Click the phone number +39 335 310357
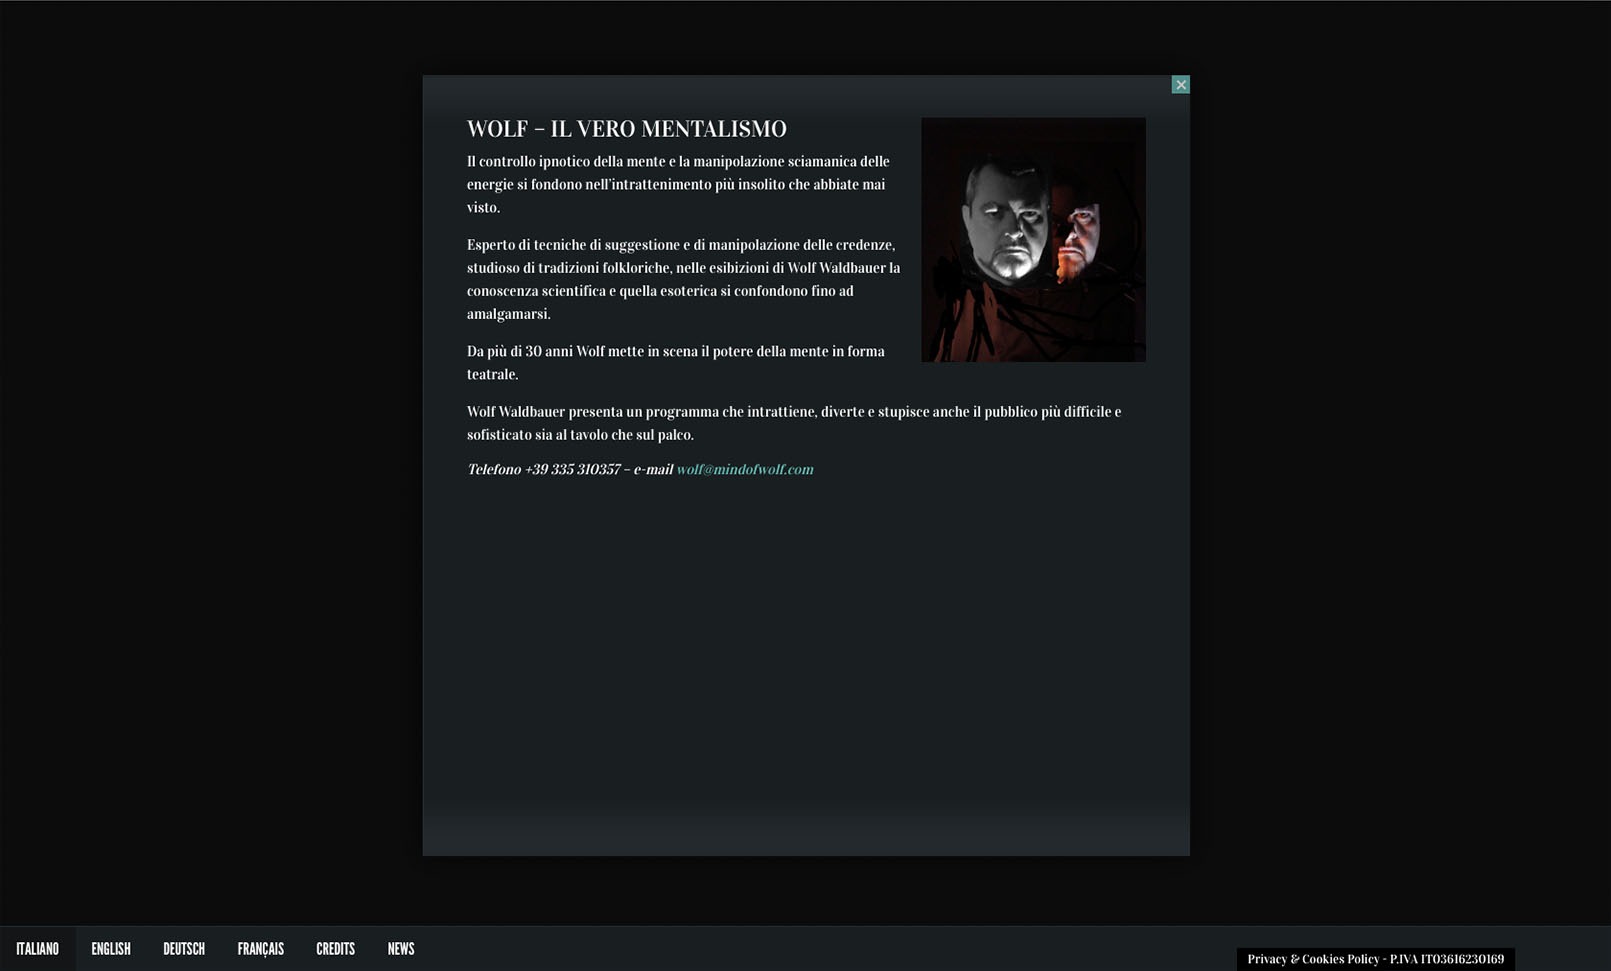 572,469
